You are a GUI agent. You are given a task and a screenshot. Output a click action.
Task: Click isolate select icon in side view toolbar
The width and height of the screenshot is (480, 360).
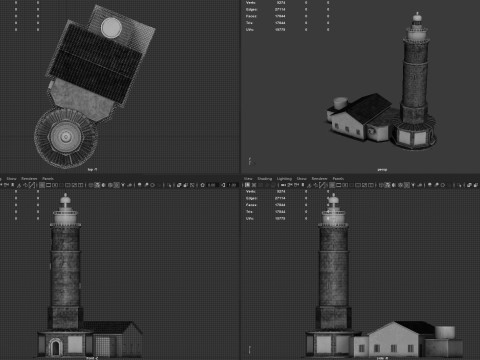460,185
